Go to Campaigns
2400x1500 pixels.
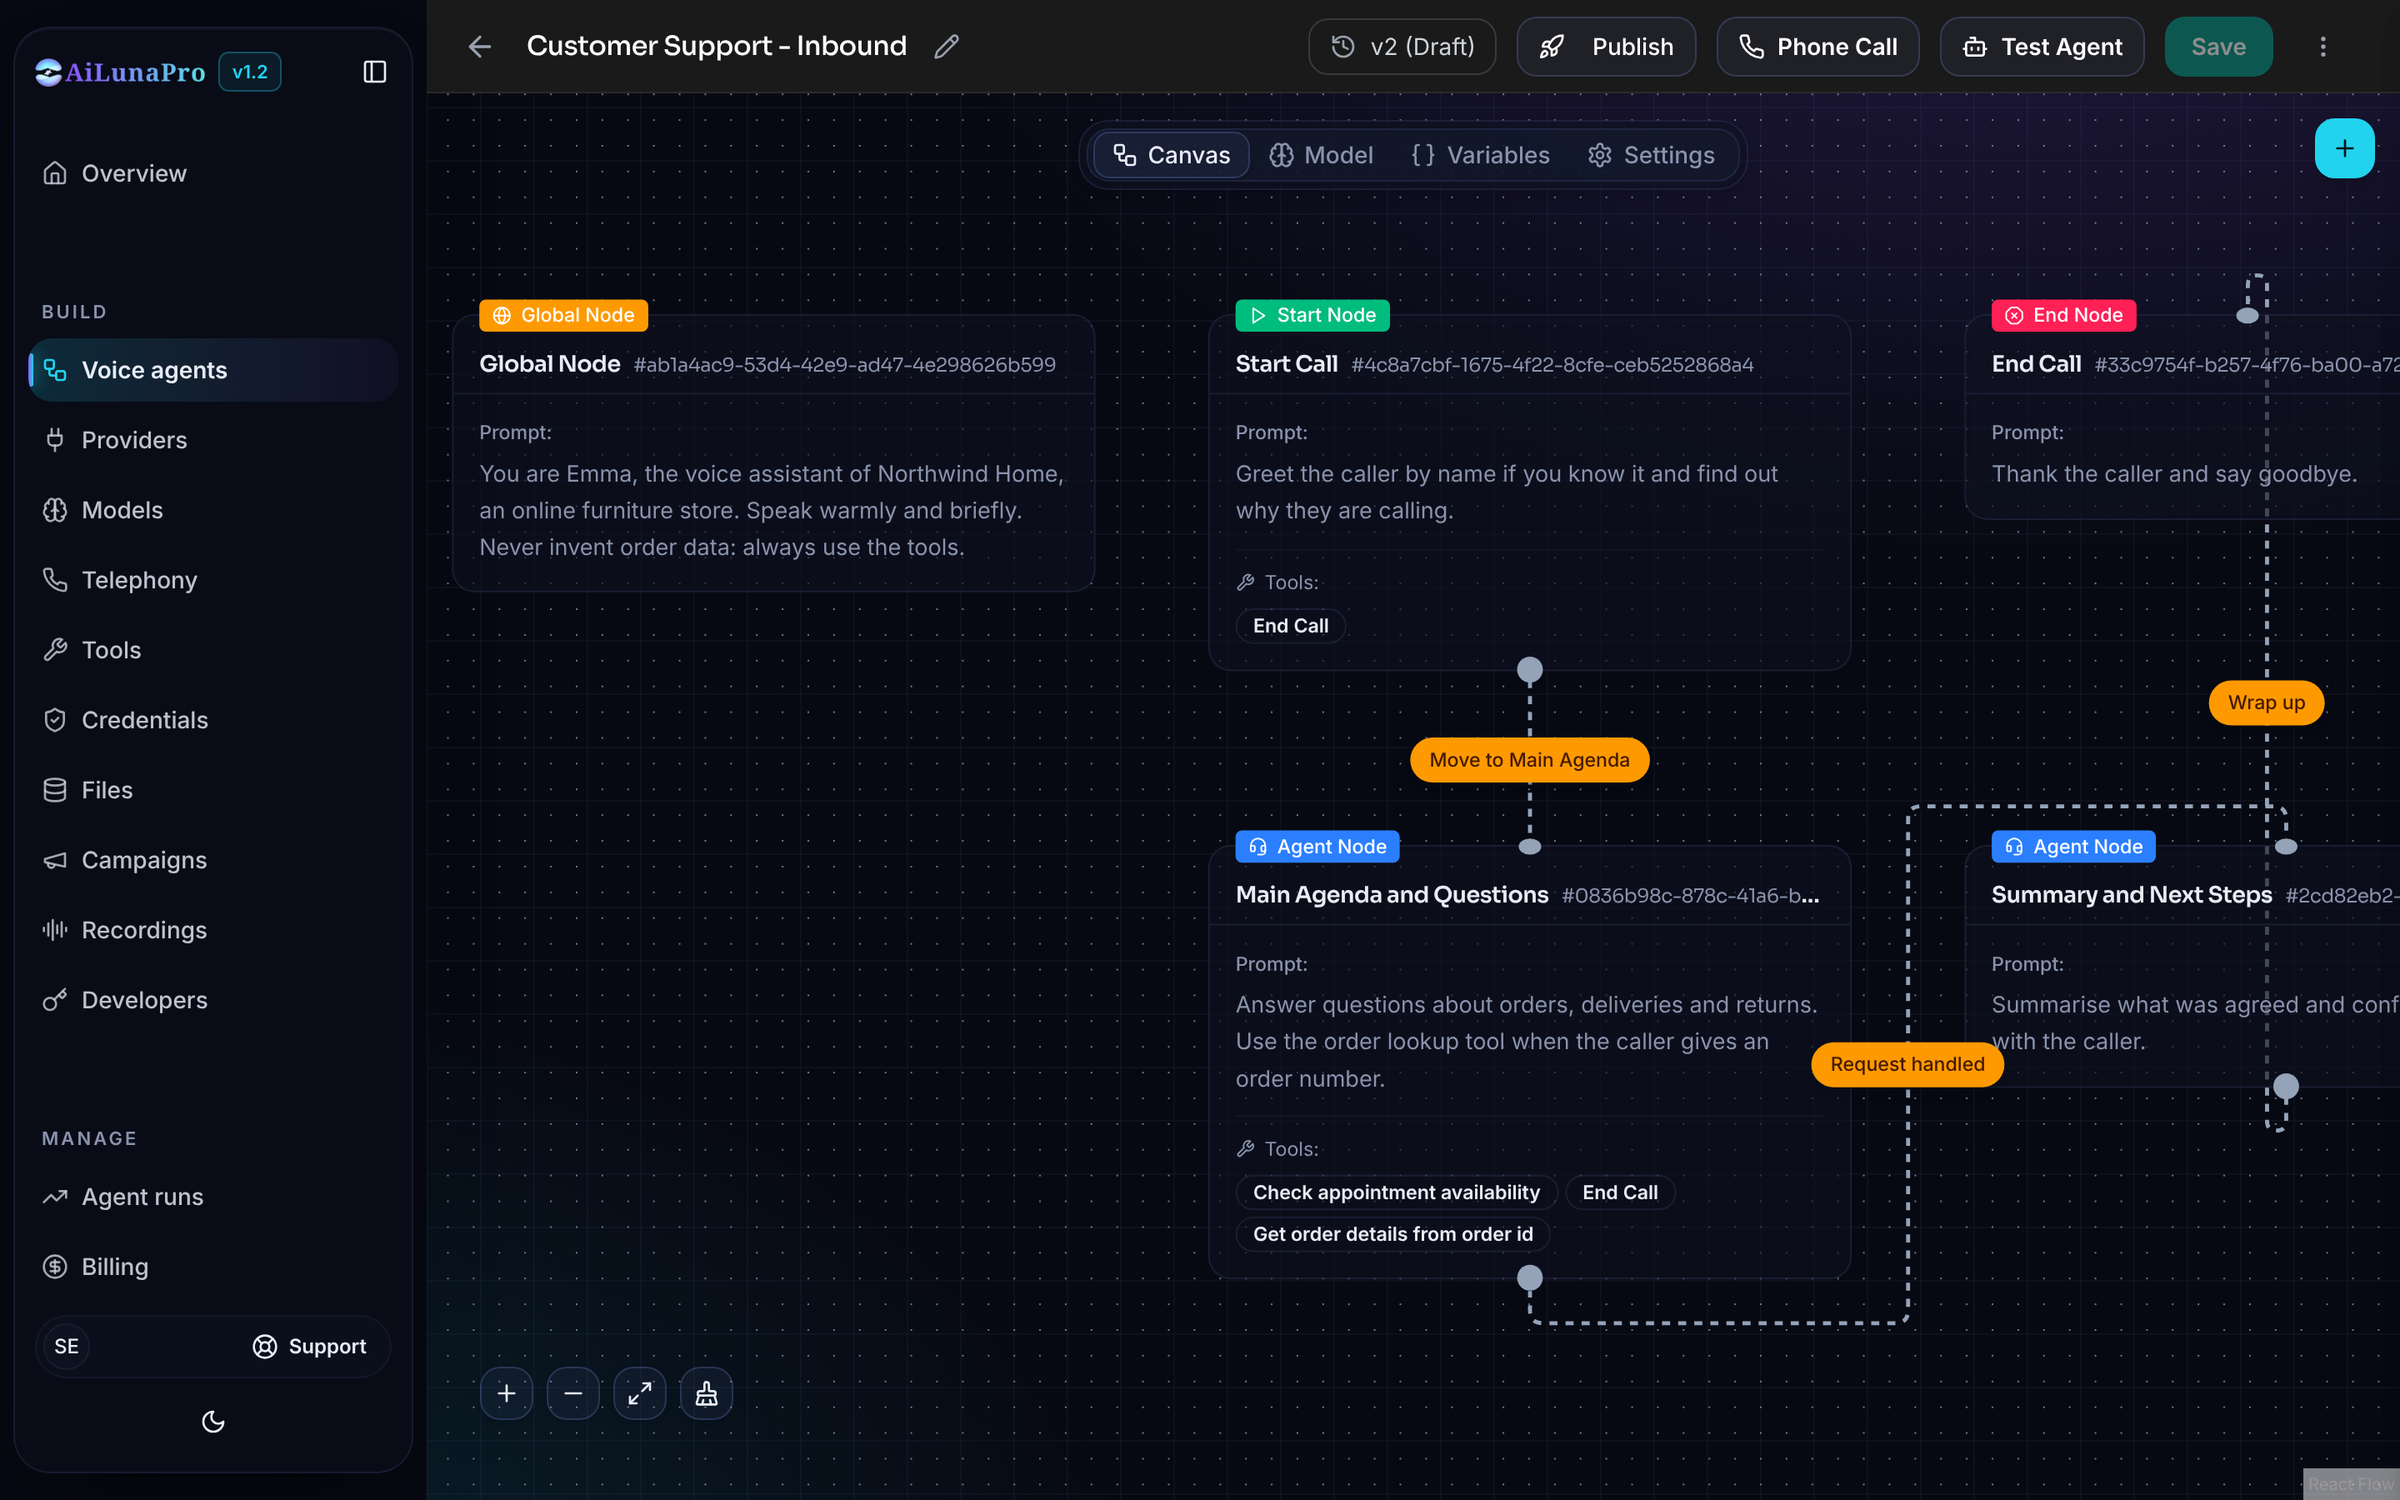(x=214, y=860)
